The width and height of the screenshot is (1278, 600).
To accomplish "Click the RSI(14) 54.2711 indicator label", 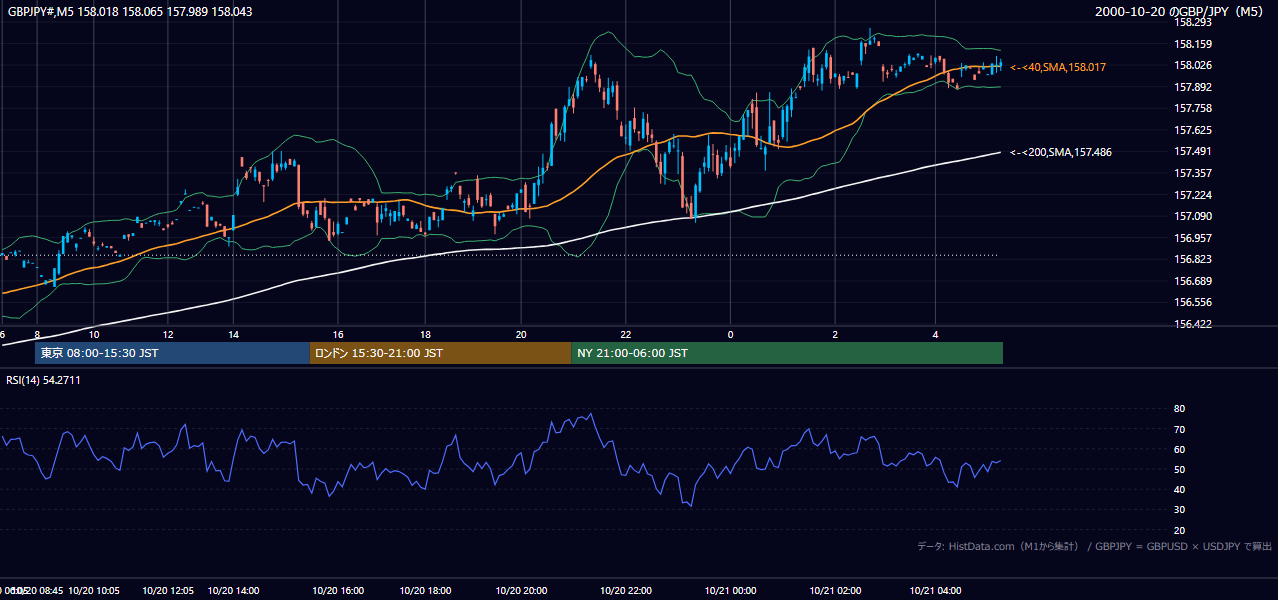I will coord(43,380).
